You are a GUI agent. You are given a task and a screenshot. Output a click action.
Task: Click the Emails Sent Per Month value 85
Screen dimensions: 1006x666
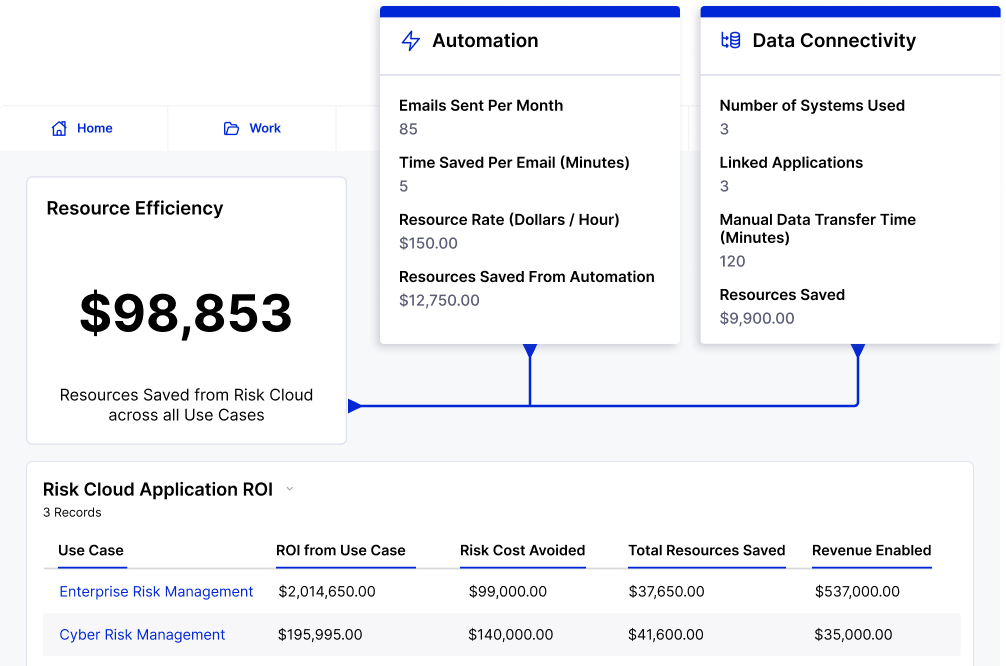pyautogui.click(x=408, y=129)
